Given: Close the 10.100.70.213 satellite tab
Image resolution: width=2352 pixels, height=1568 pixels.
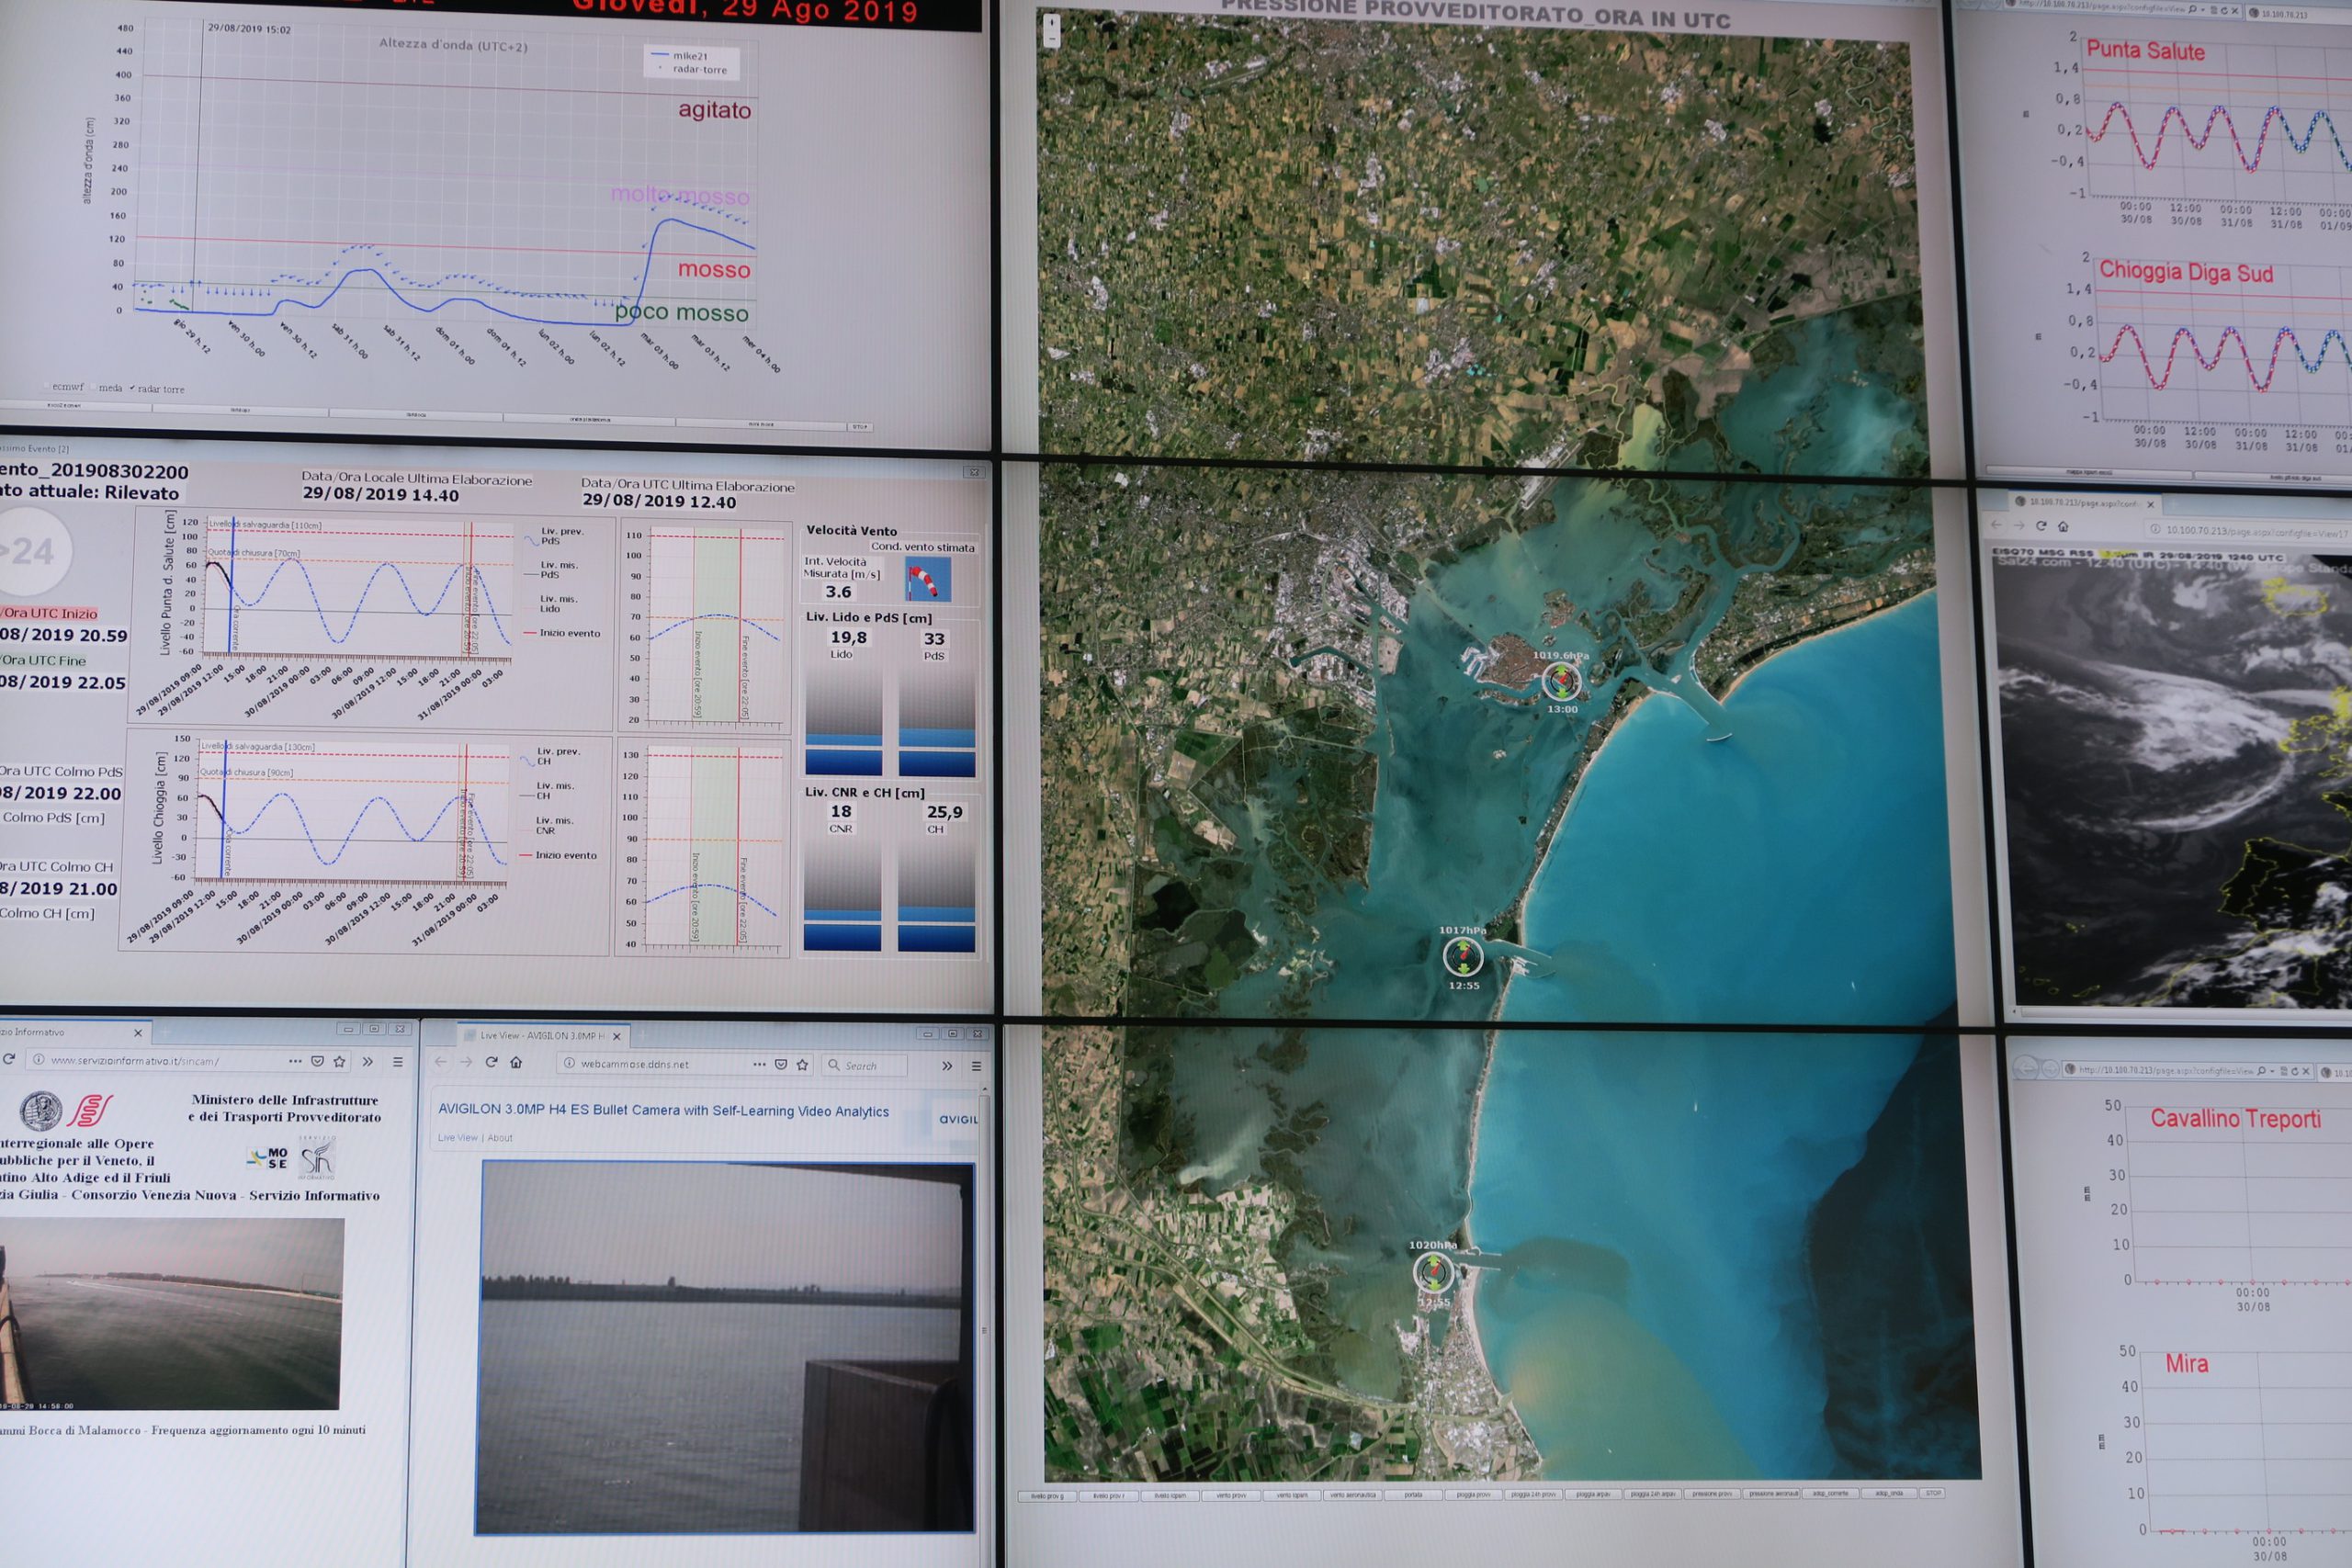Looking at the screenshot, I should click(2150, 504).
